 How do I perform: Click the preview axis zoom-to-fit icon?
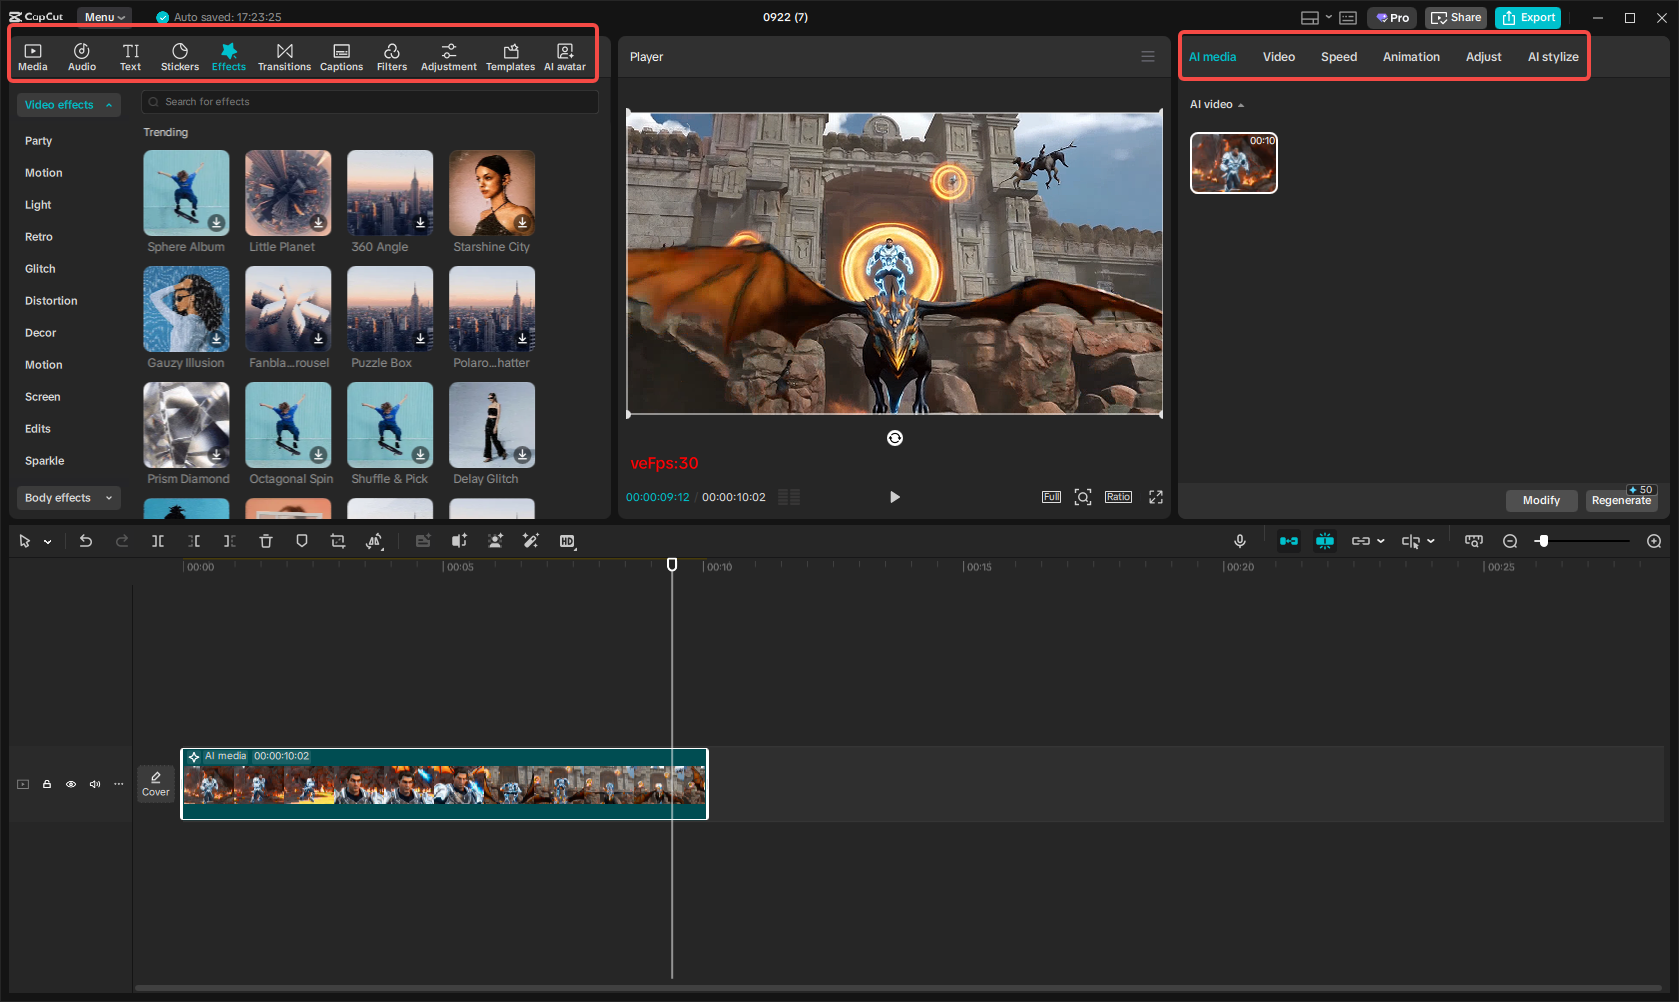[x=1474, y=541]
